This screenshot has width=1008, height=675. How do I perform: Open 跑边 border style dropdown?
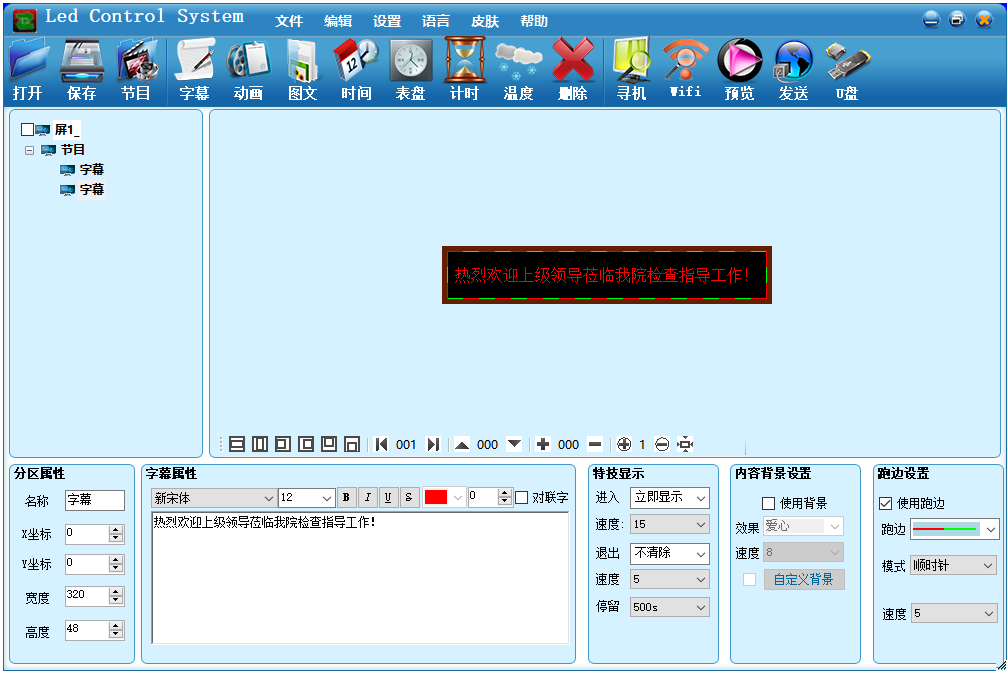955,530
